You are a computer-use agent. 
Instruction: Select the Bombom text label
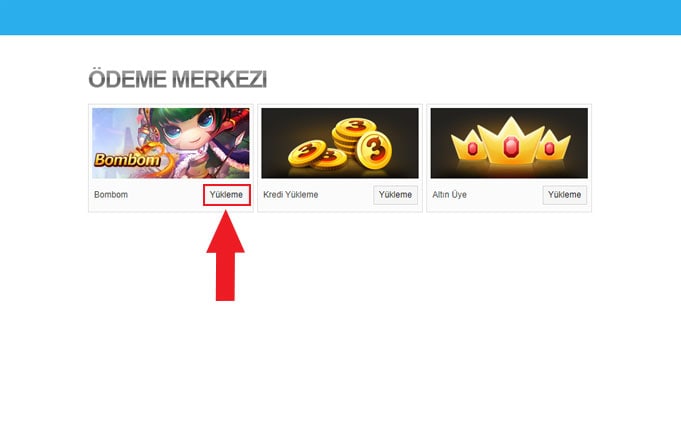(111, 195)
